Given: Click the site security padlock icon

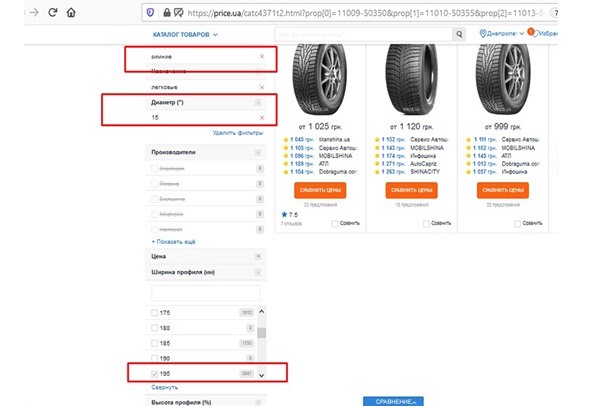Looking at the screenshot, I should (x=166, y=14).
